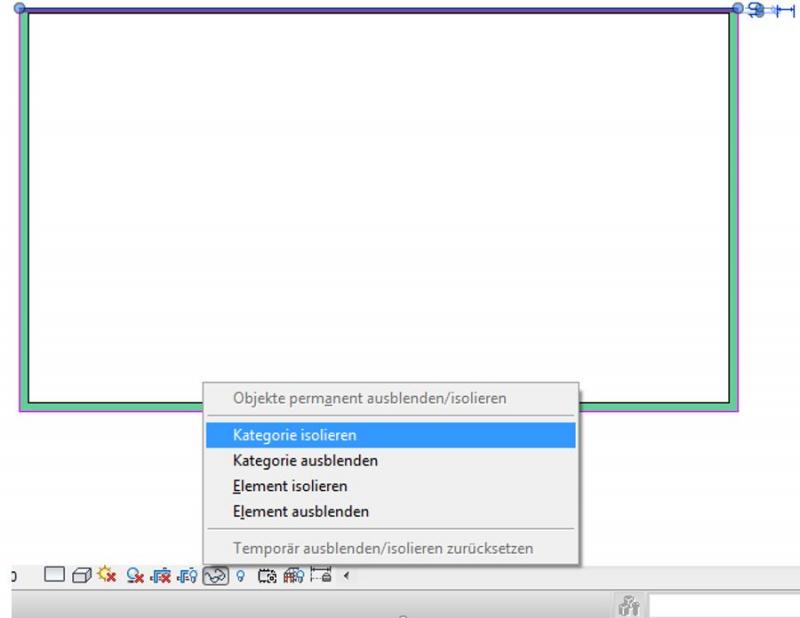The width and height of the screenshot is (800, 618).
Task: Click the Show Analytical Model icon
Action: click(x=294, y=576)
